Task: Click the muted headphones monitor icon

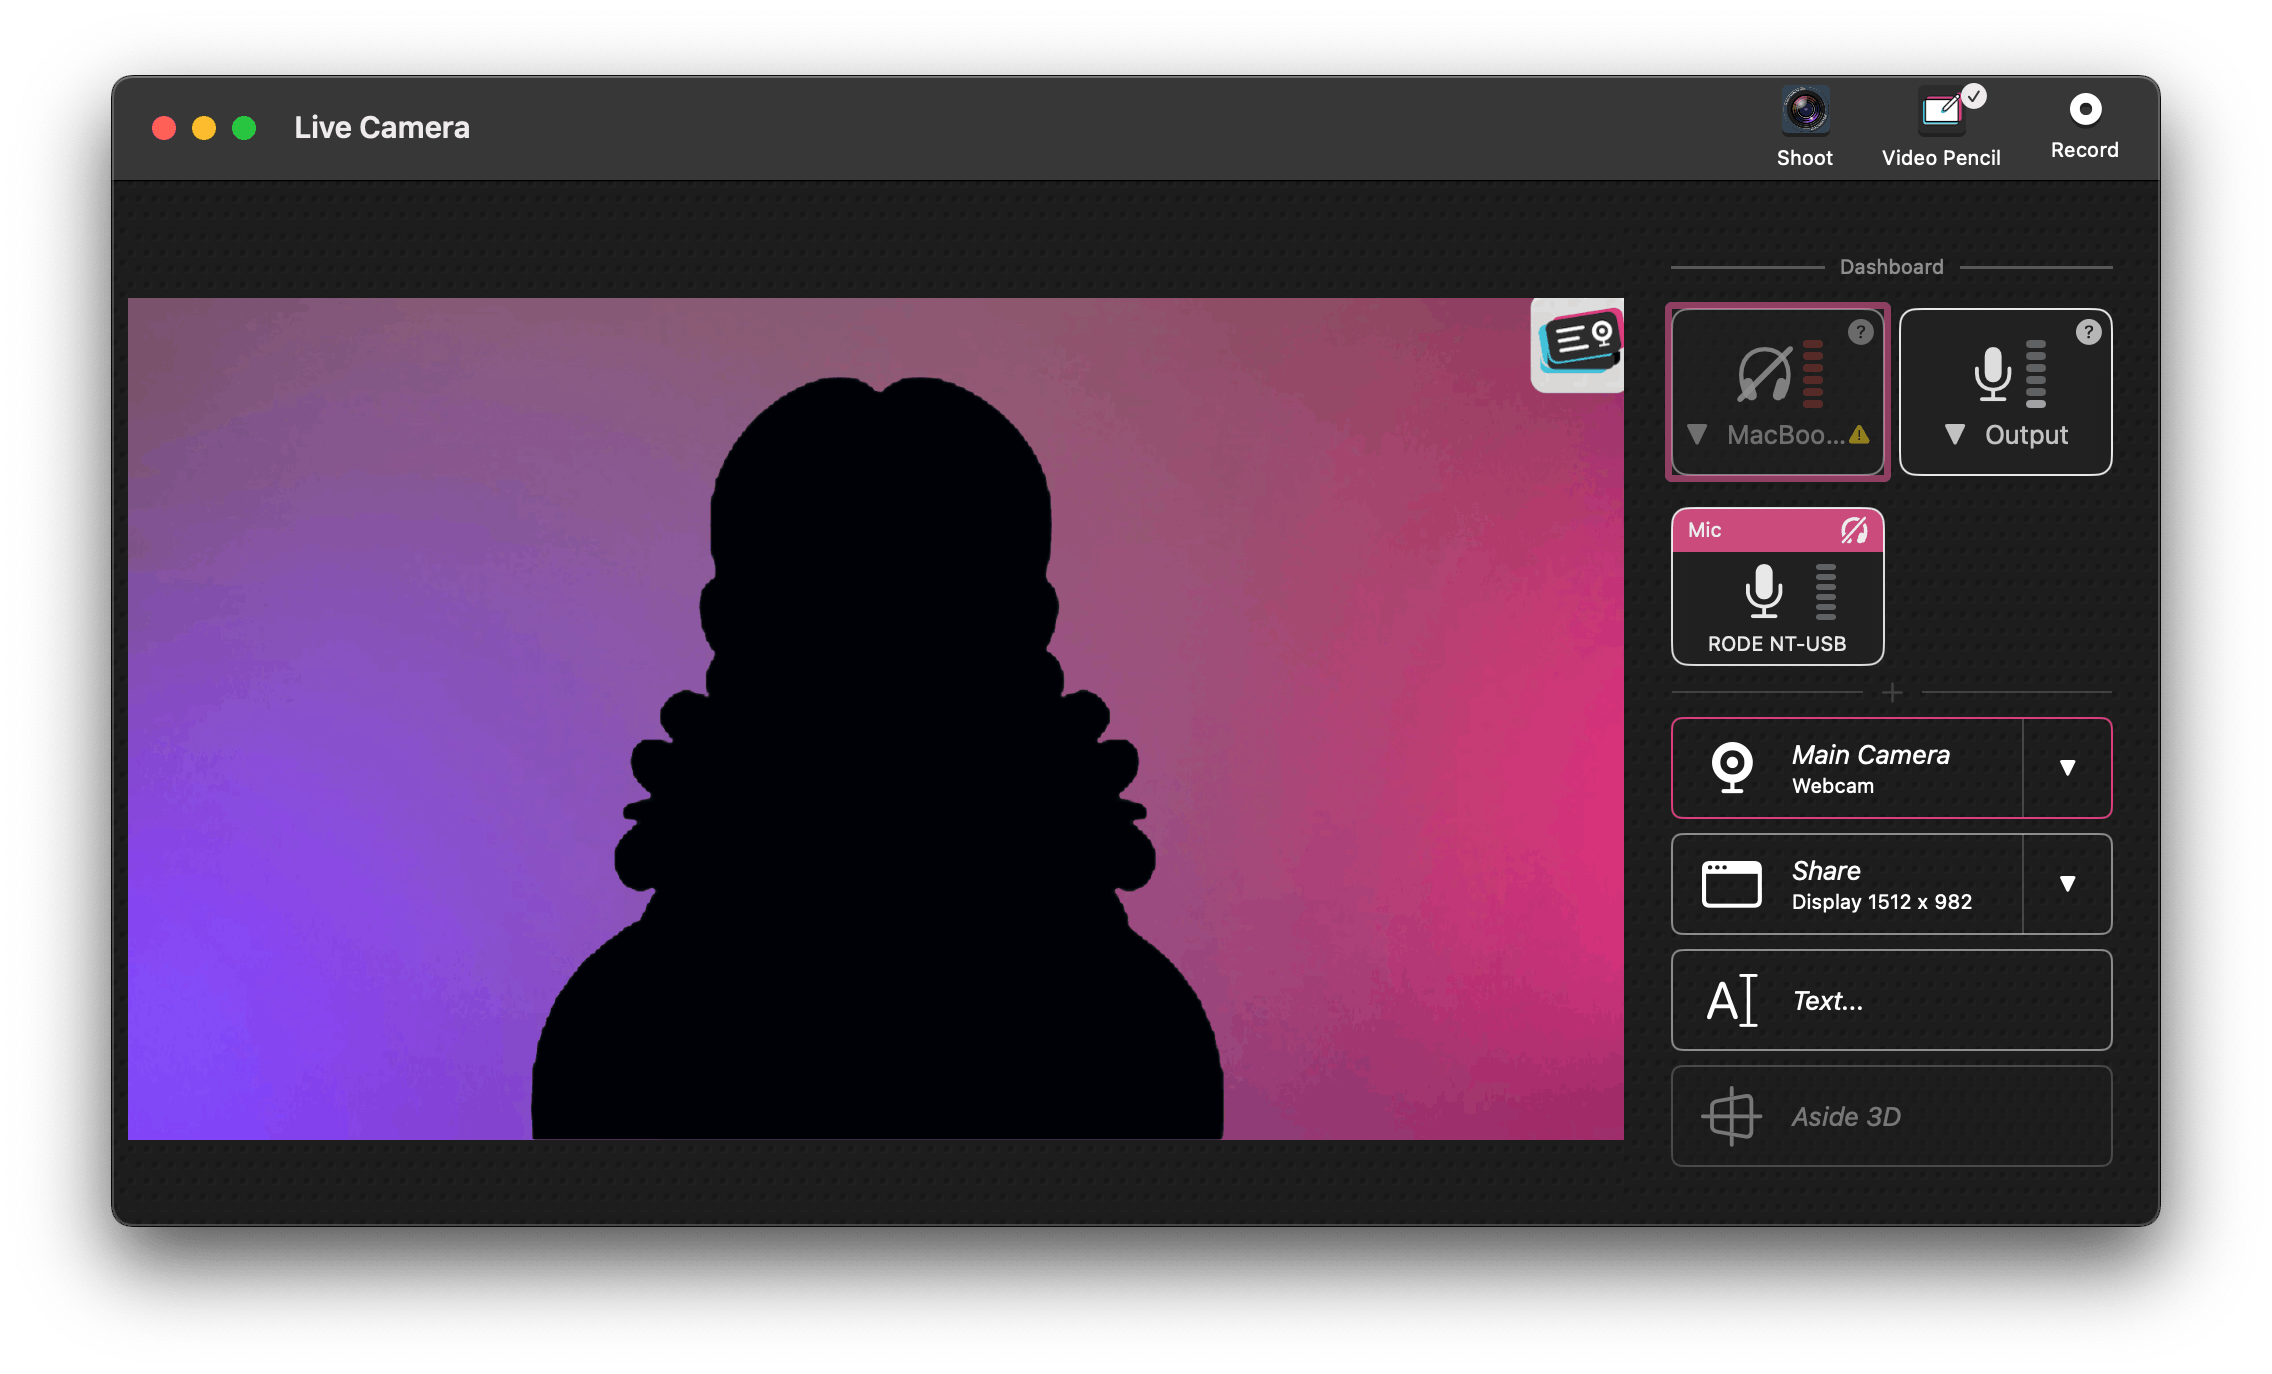Action: pos(1765,374)
